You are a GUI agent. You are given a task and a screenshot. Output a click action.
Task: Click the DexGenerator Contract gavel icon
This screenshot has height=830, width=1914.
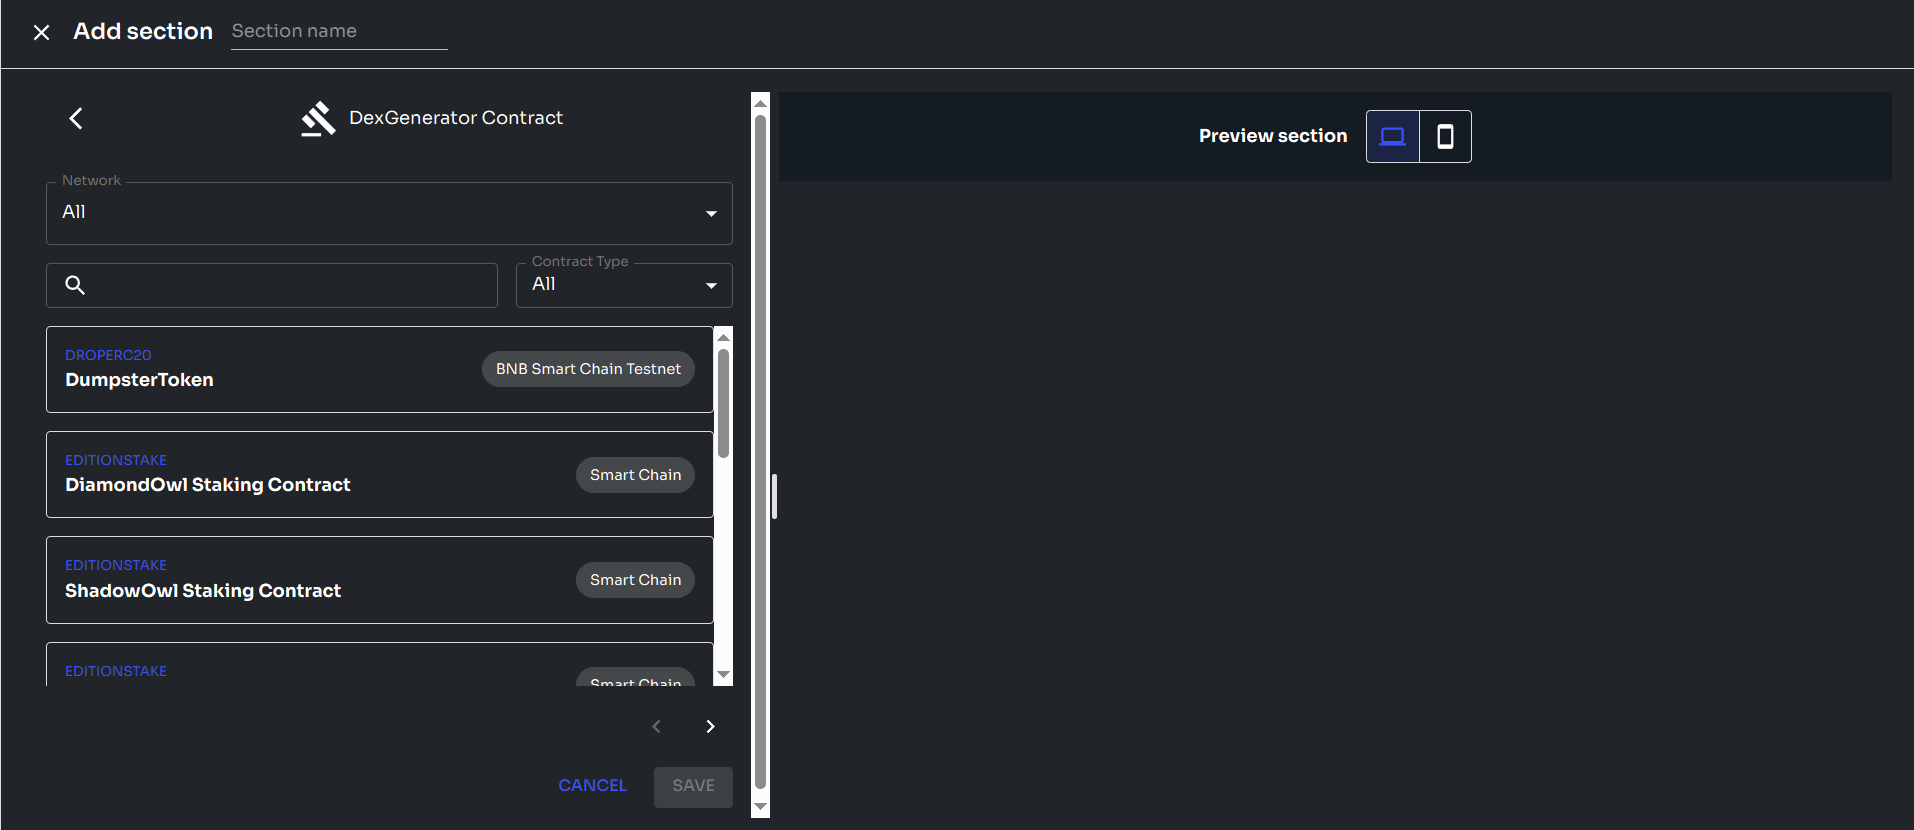coord(318,119)
